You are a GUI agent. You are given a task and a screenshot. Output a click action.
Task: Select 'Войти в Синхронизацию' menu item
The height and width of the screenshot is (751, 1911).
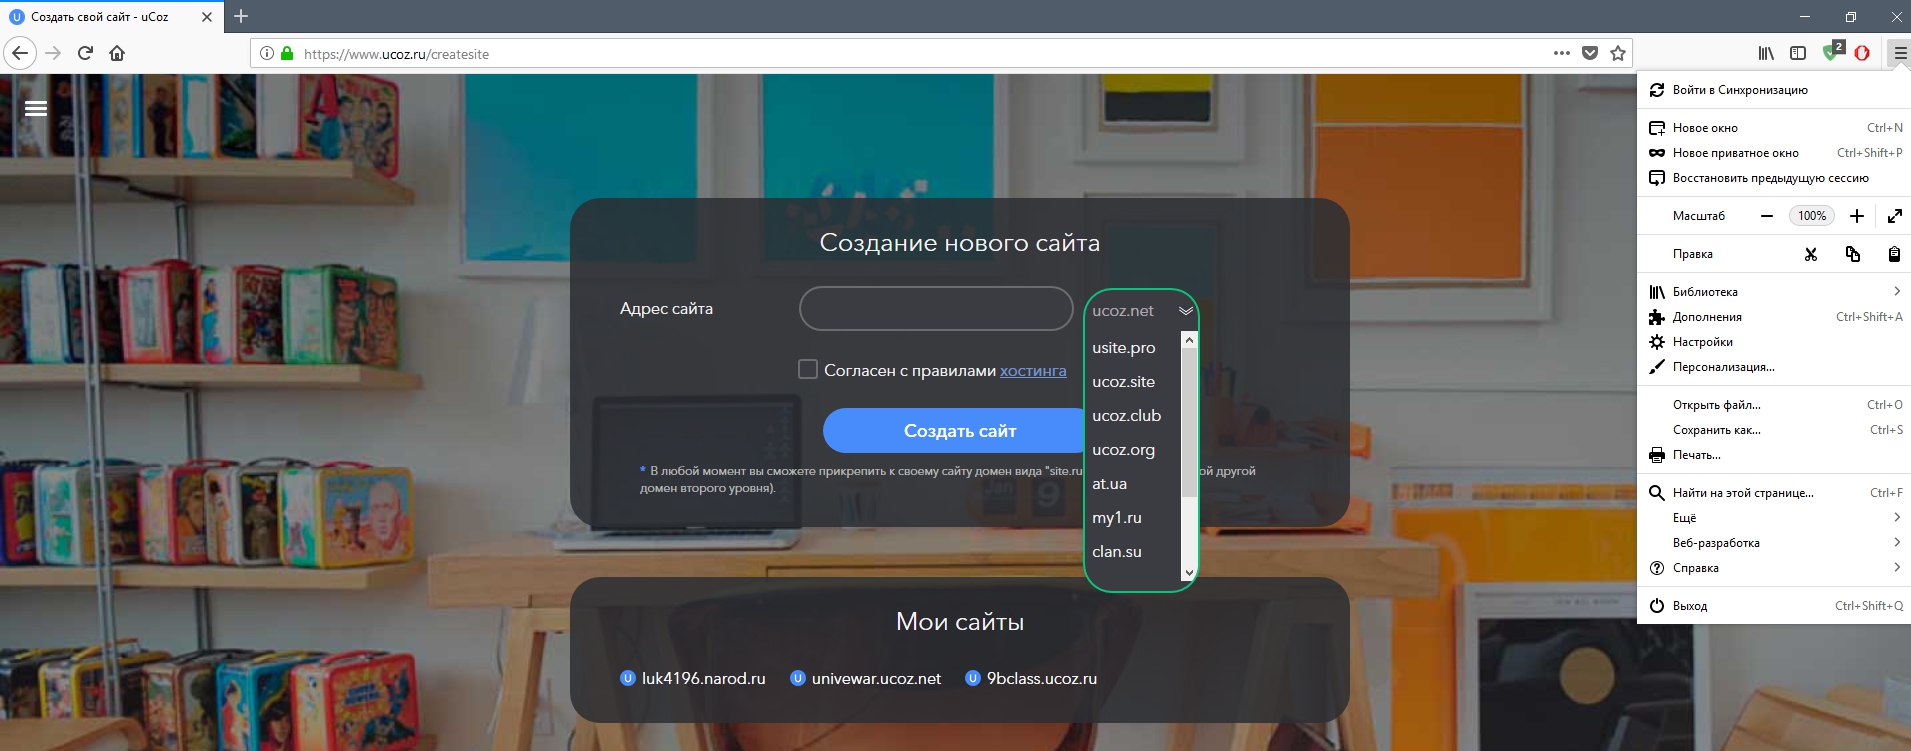[x=1774, y=90]
